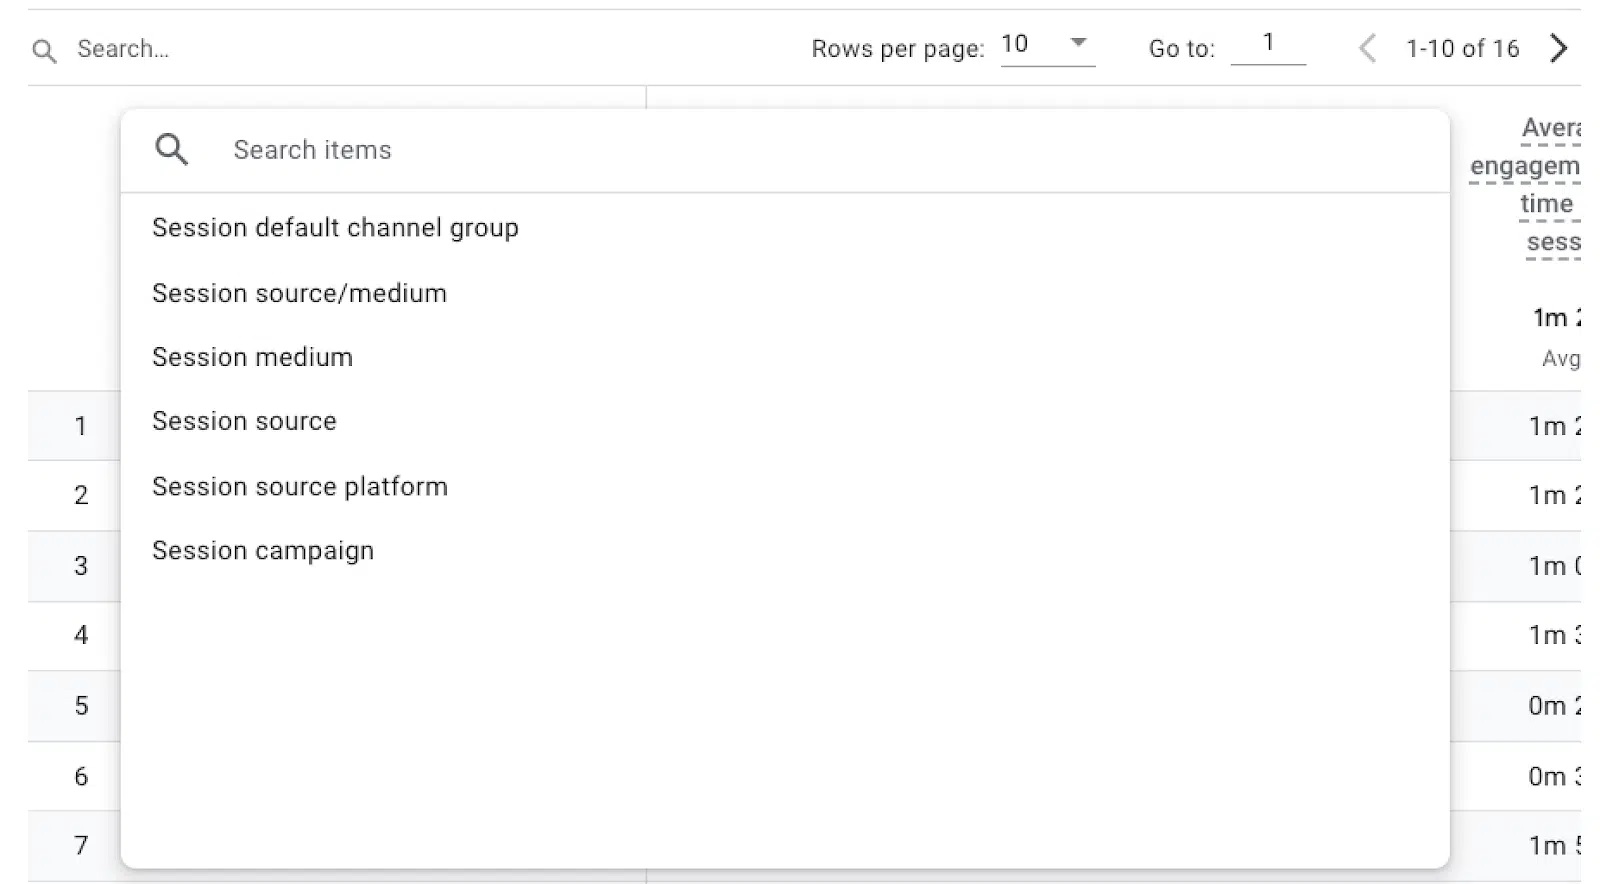Click row number 4 in the table

tap(80, 635)
